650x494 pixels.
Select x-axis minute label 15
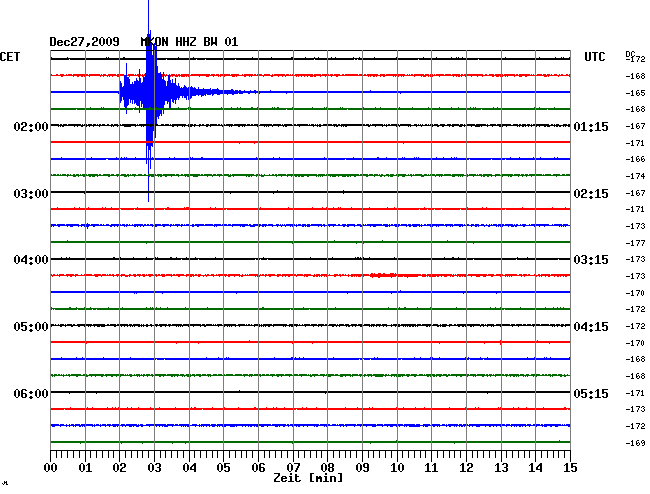pyautogui.click(x=570, y=468)
